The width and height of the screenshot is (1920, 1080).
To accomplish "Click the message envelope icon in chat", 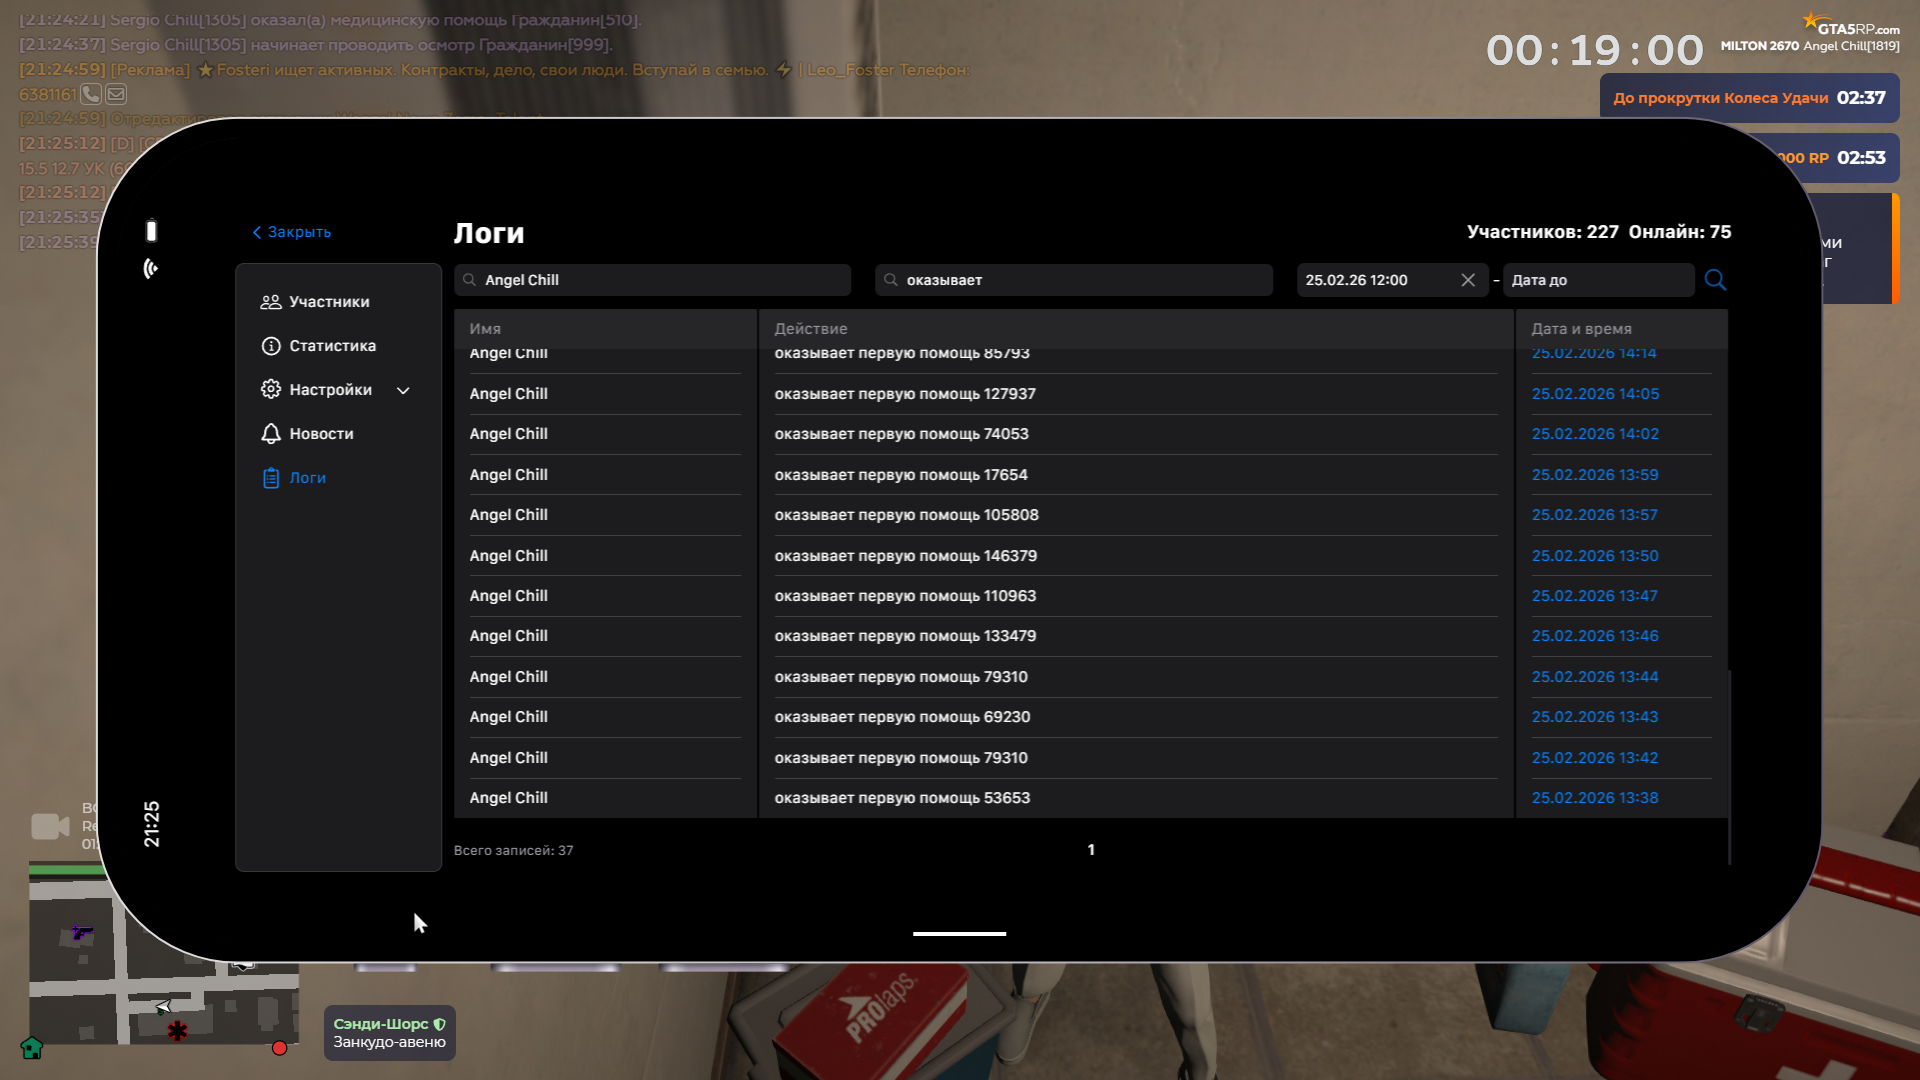I will click(116, 94).
